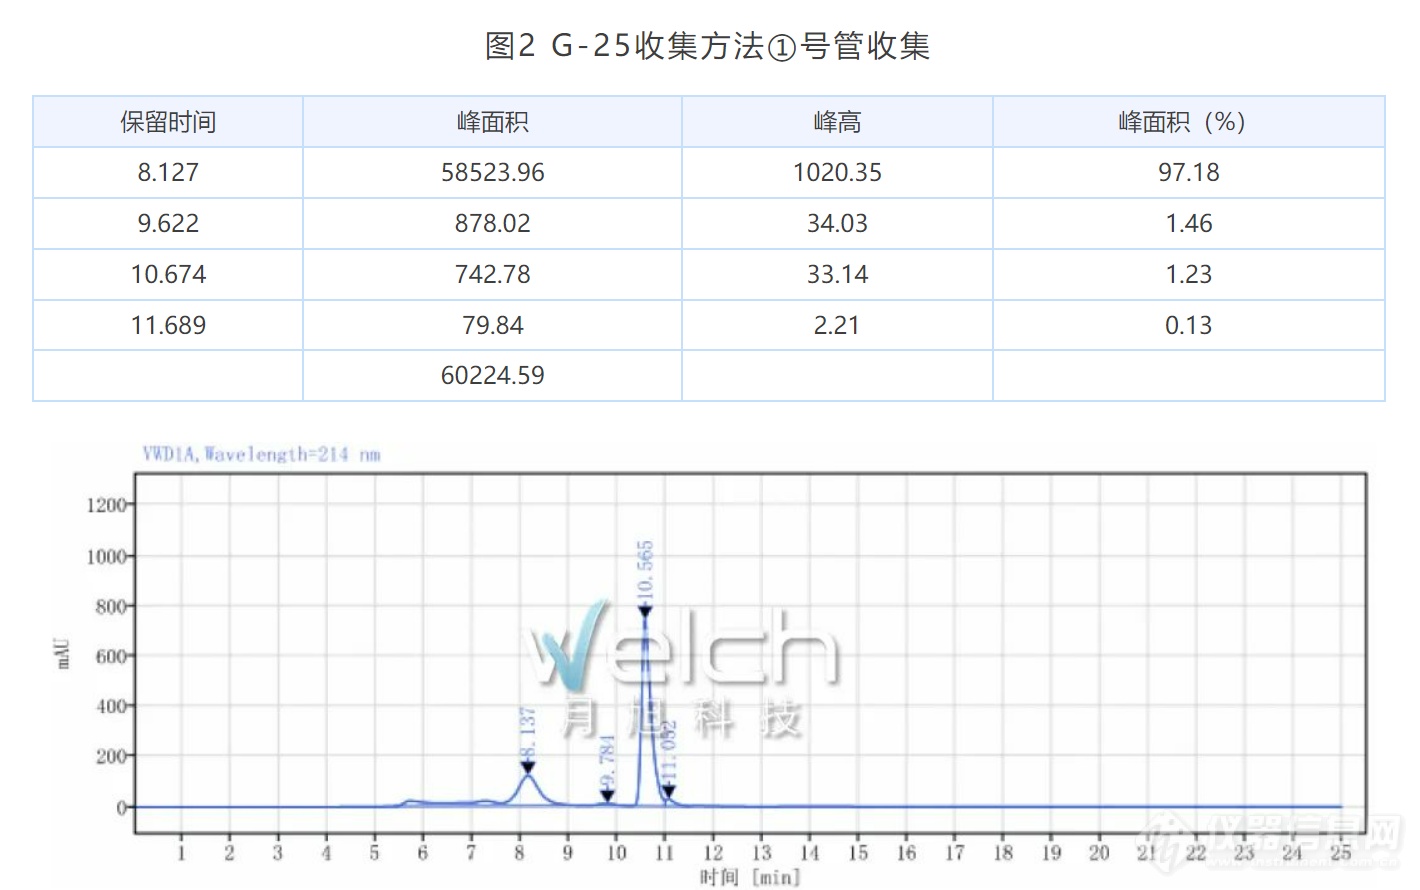Screen dimensions: 1420x890
Task: Click the peak marker labeled 10.565
Action: coord(645,612)
